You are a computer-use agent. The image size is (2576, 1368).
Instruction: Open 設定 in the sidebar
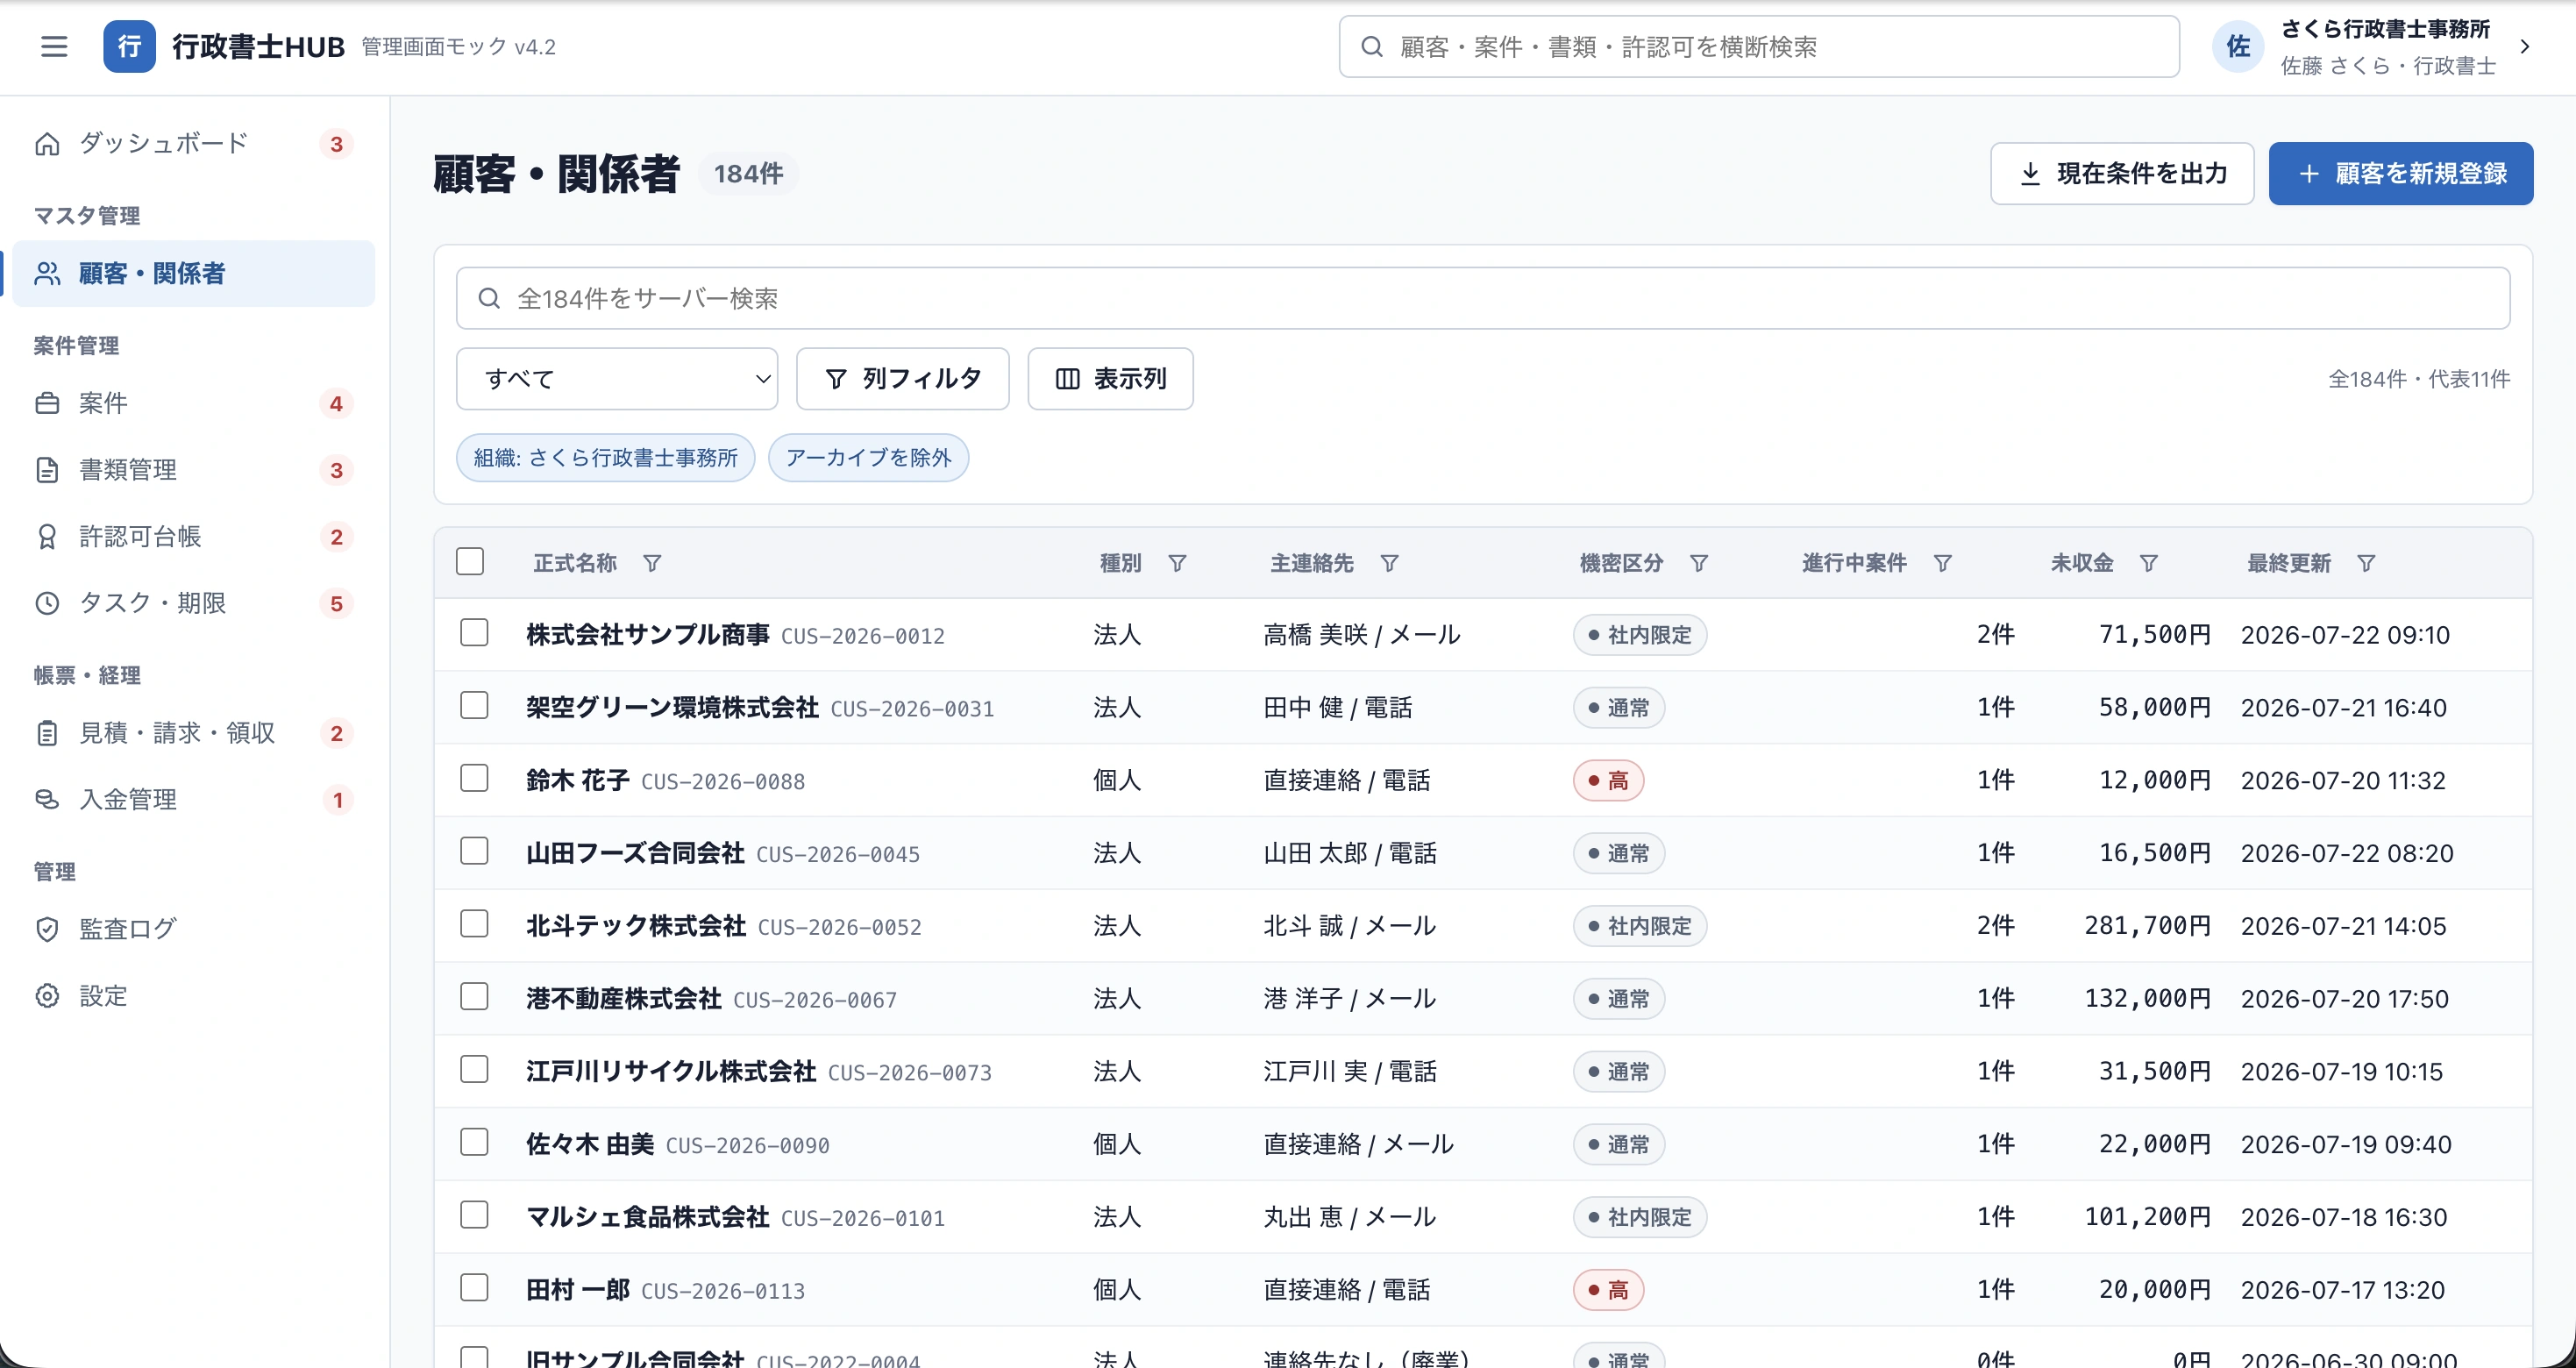tap(194, 996)
